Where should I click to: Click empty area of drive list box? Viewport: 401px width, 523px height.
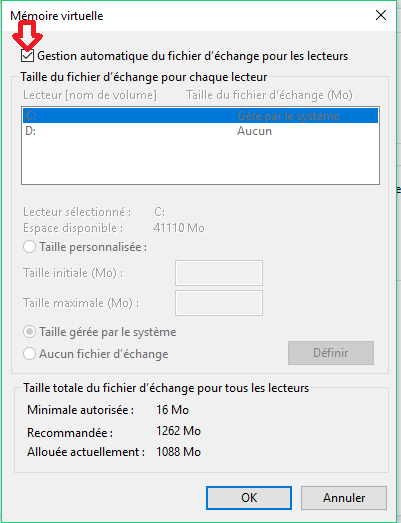click(x=200, y=161)
